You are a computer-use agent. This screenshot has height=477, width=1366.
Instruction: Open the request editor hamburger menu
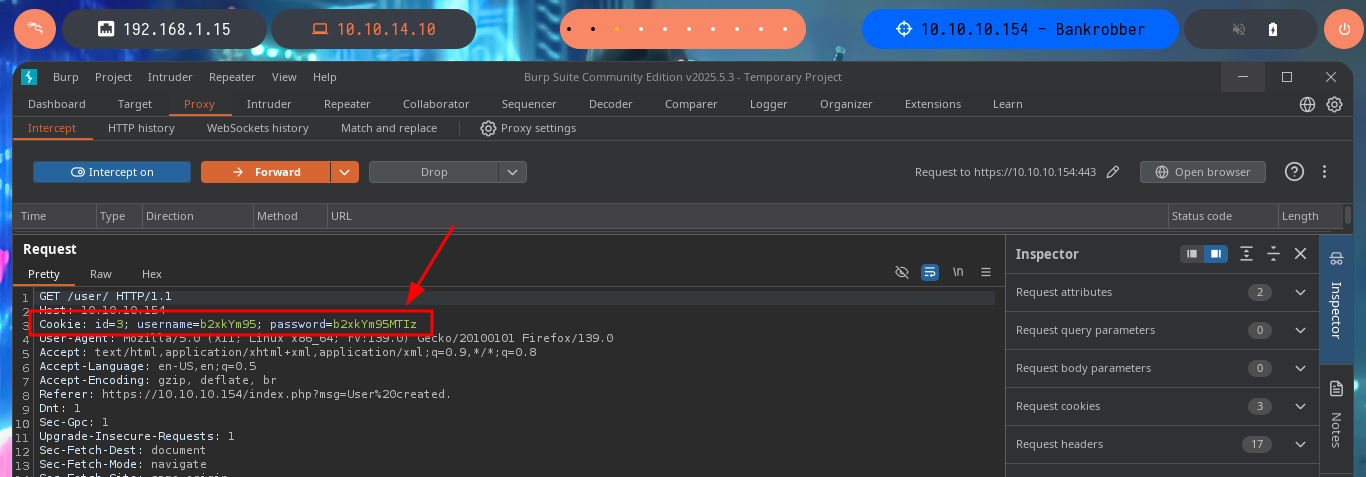point(986,272)
